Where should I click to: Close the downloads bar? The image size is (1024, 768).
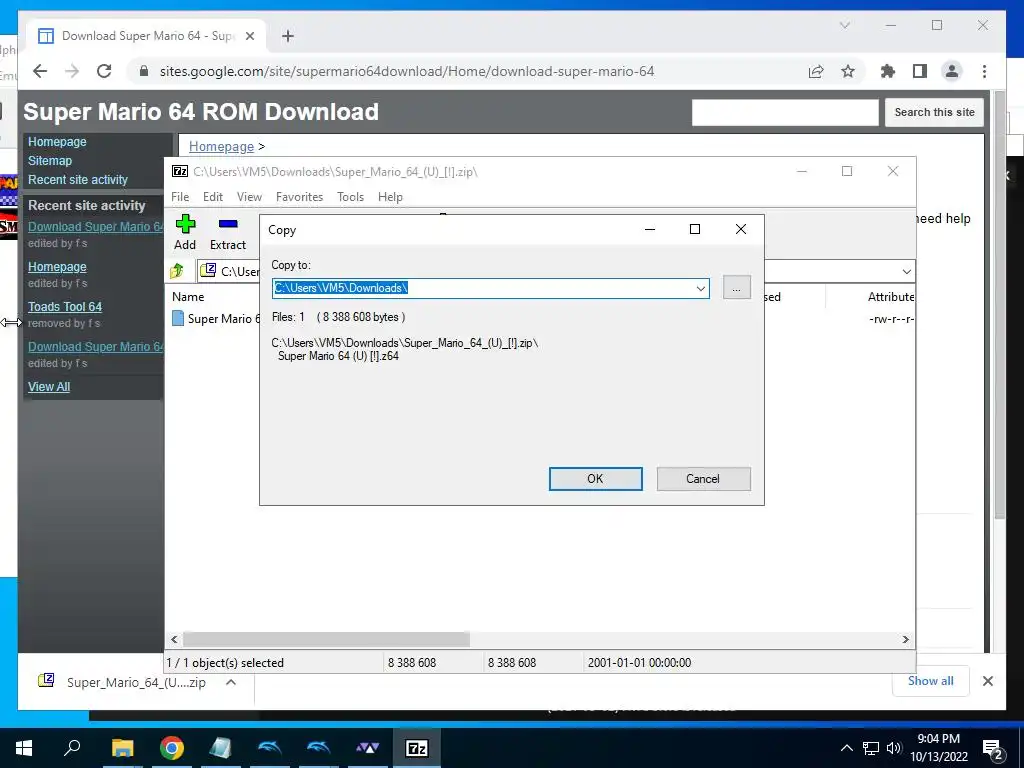tap(987, 681)
